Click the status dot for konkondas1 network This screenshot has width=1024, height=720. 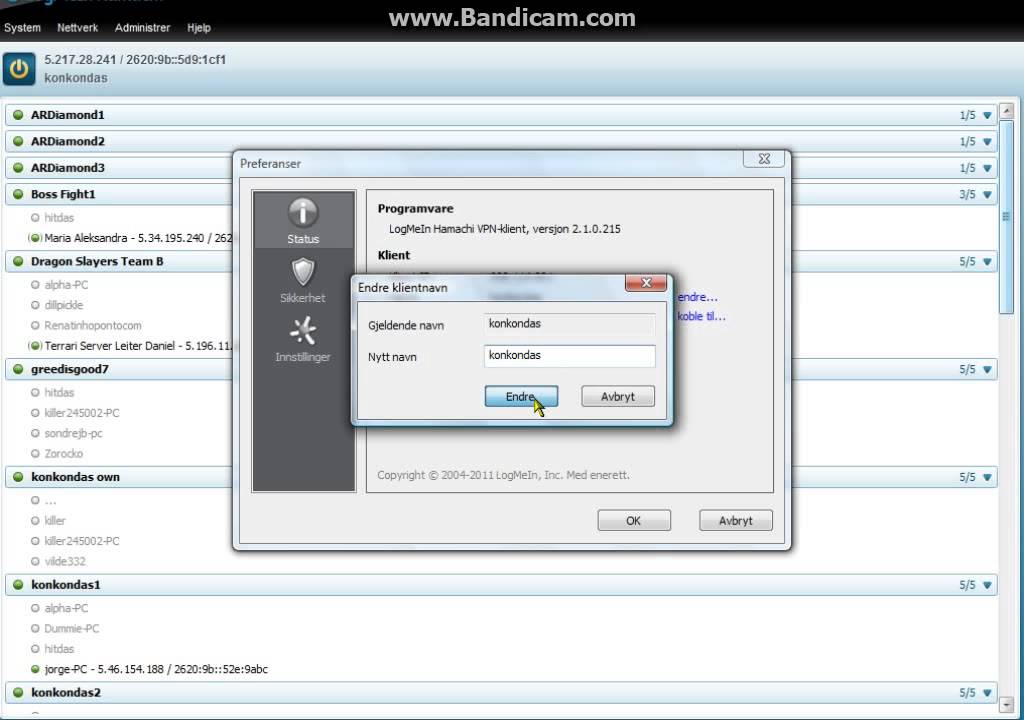click(18, 585)
